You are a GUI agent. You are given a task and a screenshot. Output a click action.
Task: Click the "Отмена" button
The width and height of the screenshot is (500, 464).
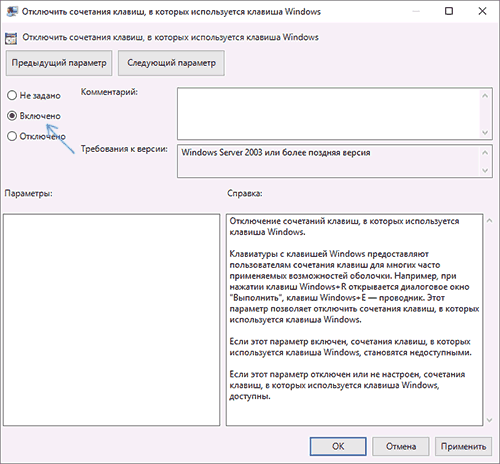point(401,446)
